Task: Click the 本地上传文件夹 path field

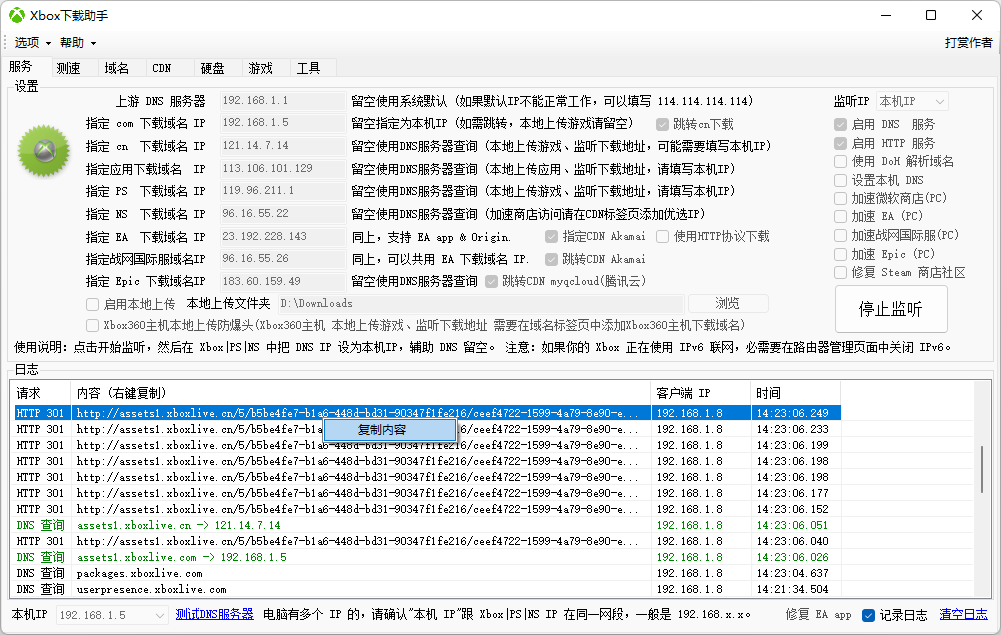Action: pos(481,304)
